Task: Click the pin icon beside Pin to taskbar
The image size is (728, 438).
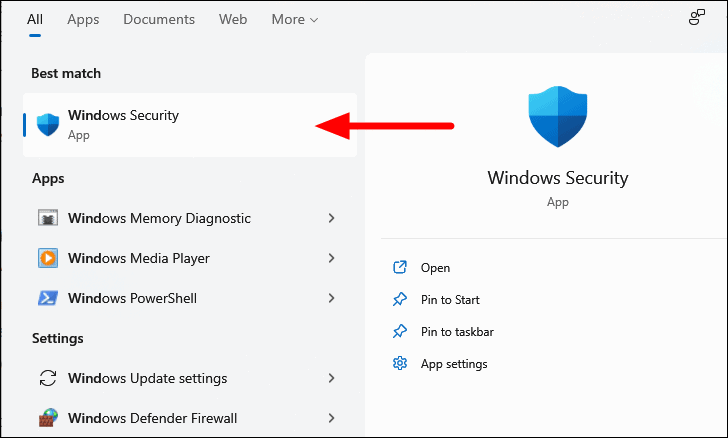Action: (400, 331)
